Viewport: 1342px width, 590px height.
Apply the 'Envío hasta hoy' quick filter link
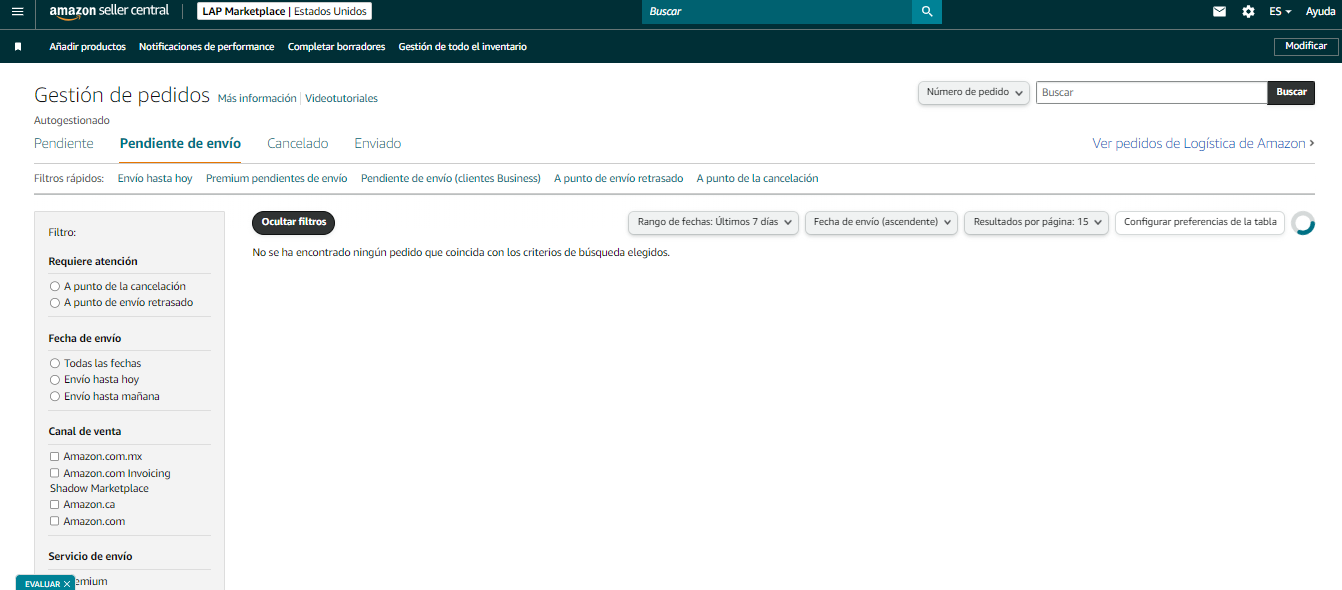pyautogui.click(x=155, y=178)
